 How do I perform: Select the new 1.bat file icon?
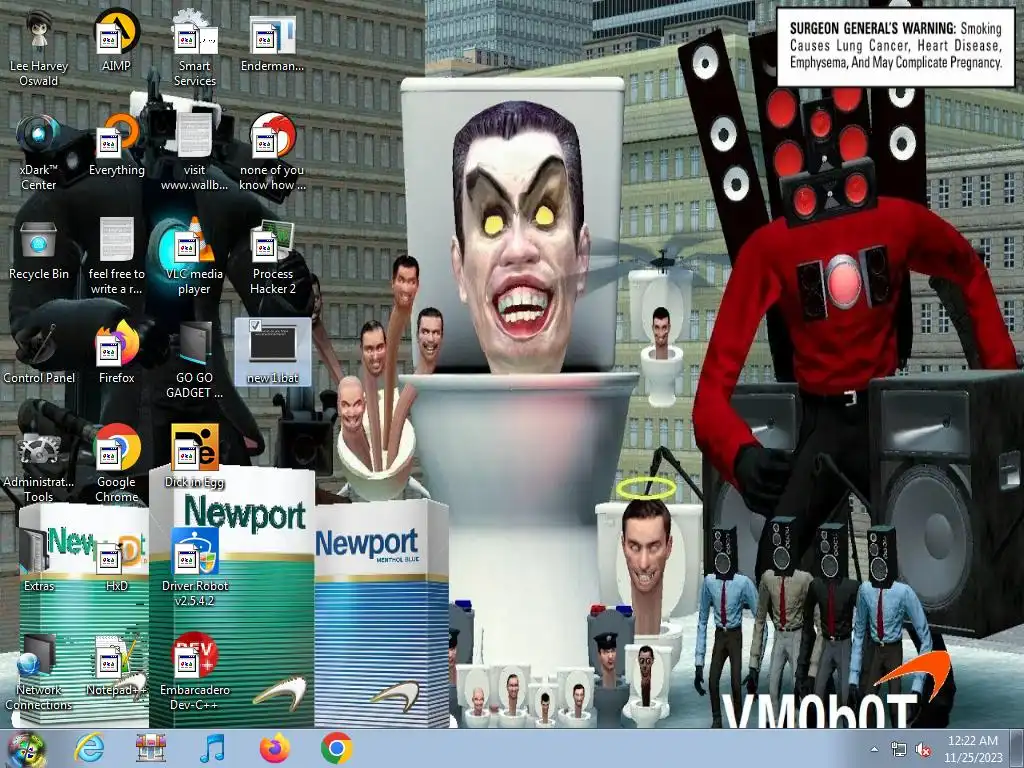pos(272,352)
